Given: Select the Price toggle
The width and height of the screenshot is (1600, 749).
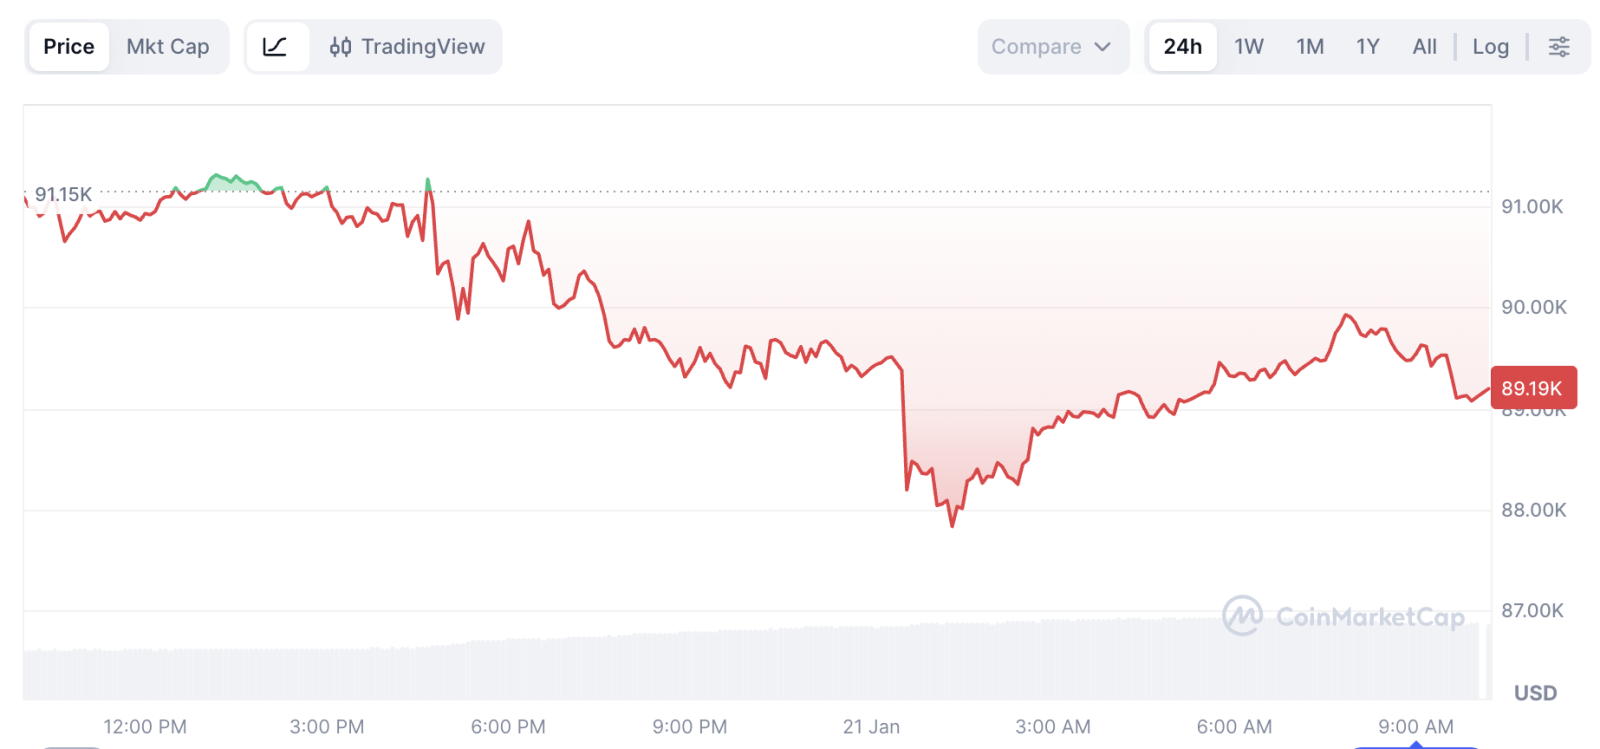Looking at the screenshot, I should pyautogui.click(x=69, y=47).
